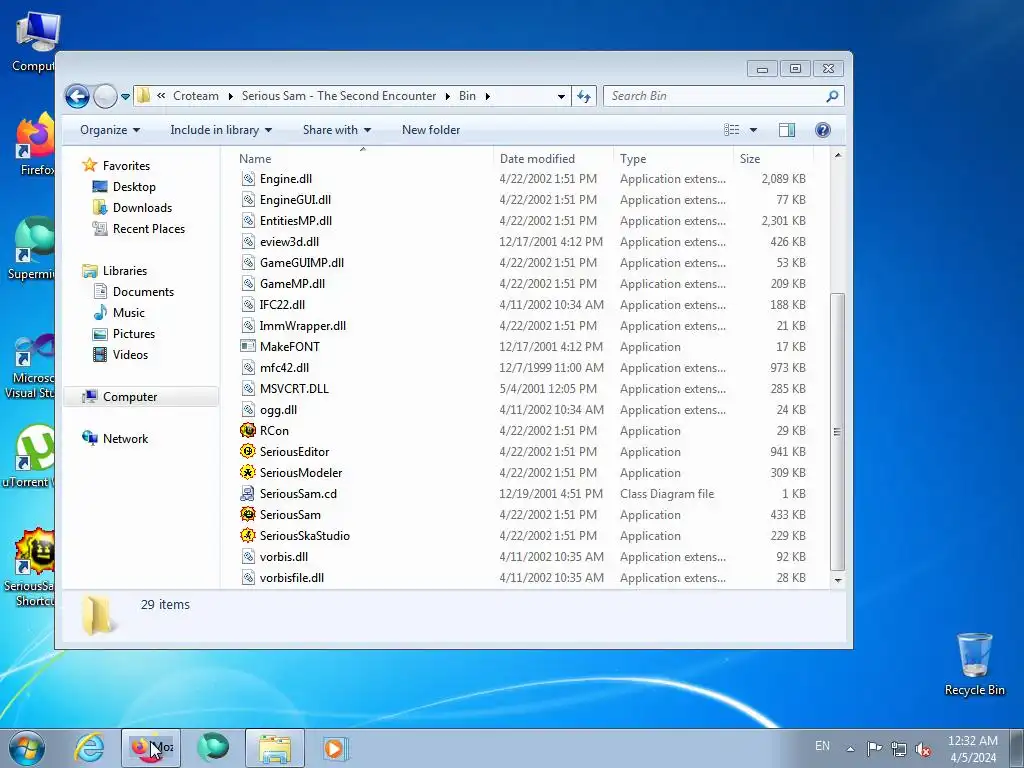Open the Share with dropdown
This screenshot has width=1024, height=768.
pyautogui.click(x=337, y=130)
